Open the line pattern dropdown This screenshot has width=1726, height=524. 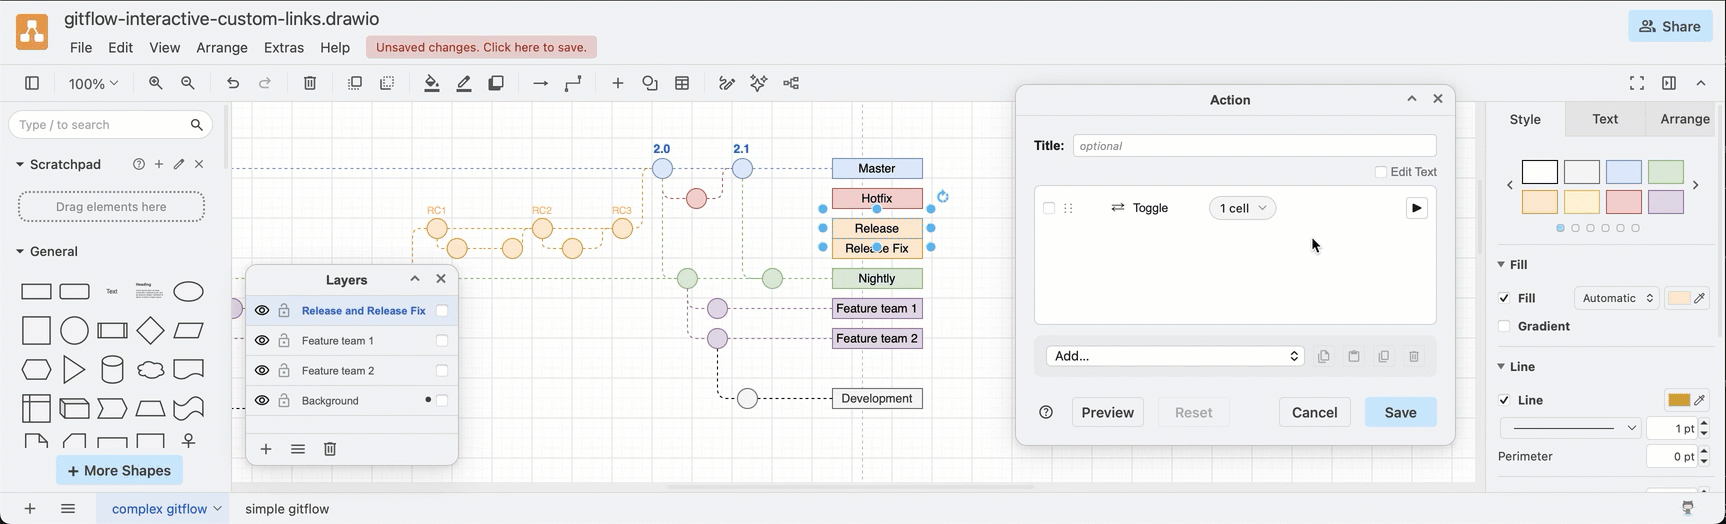click(1571, 428)
